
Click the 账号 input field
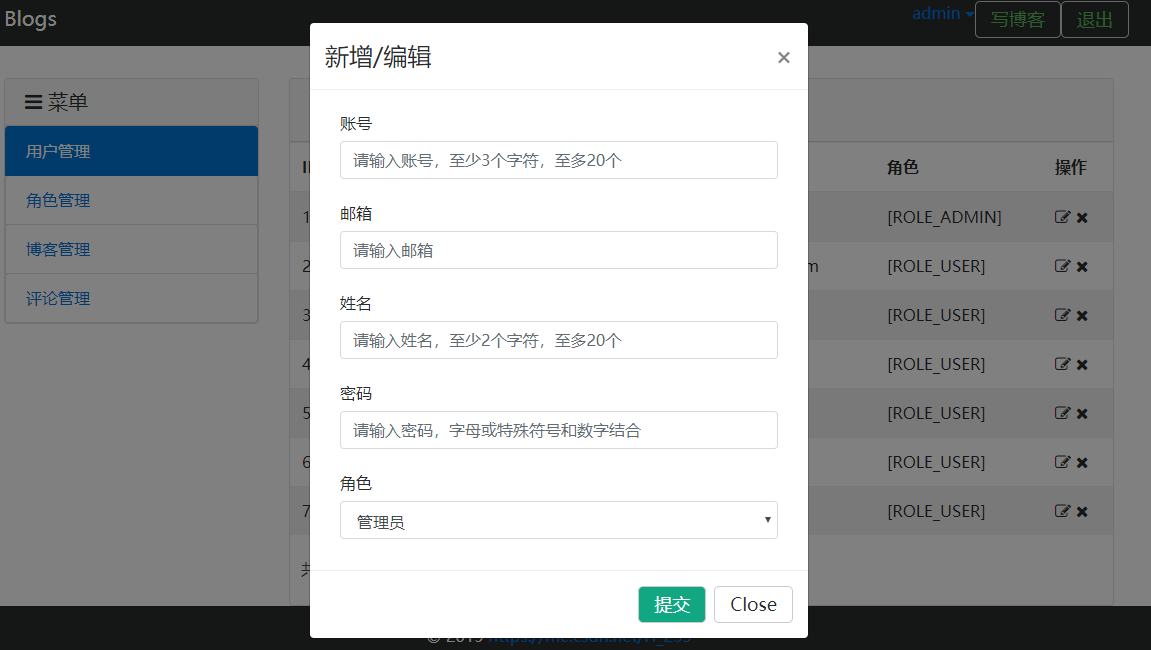559,160
